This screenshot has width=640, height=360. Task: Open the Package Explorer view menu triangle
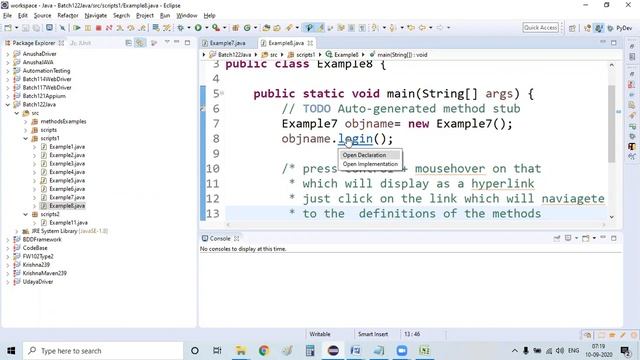pyautogui.click(x=167, y=42)
